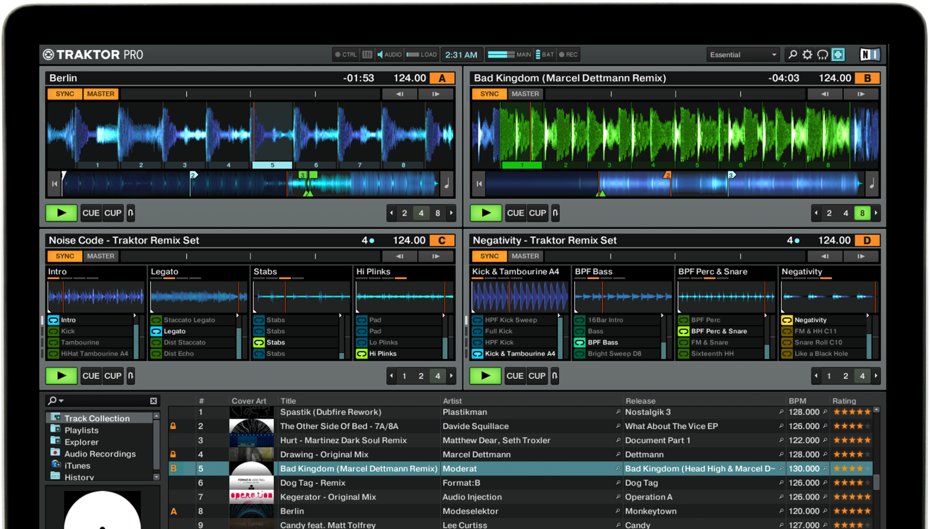The image size is (930, 529).
Task: Click the Track Collection folder icon
Action: (56, 418)
